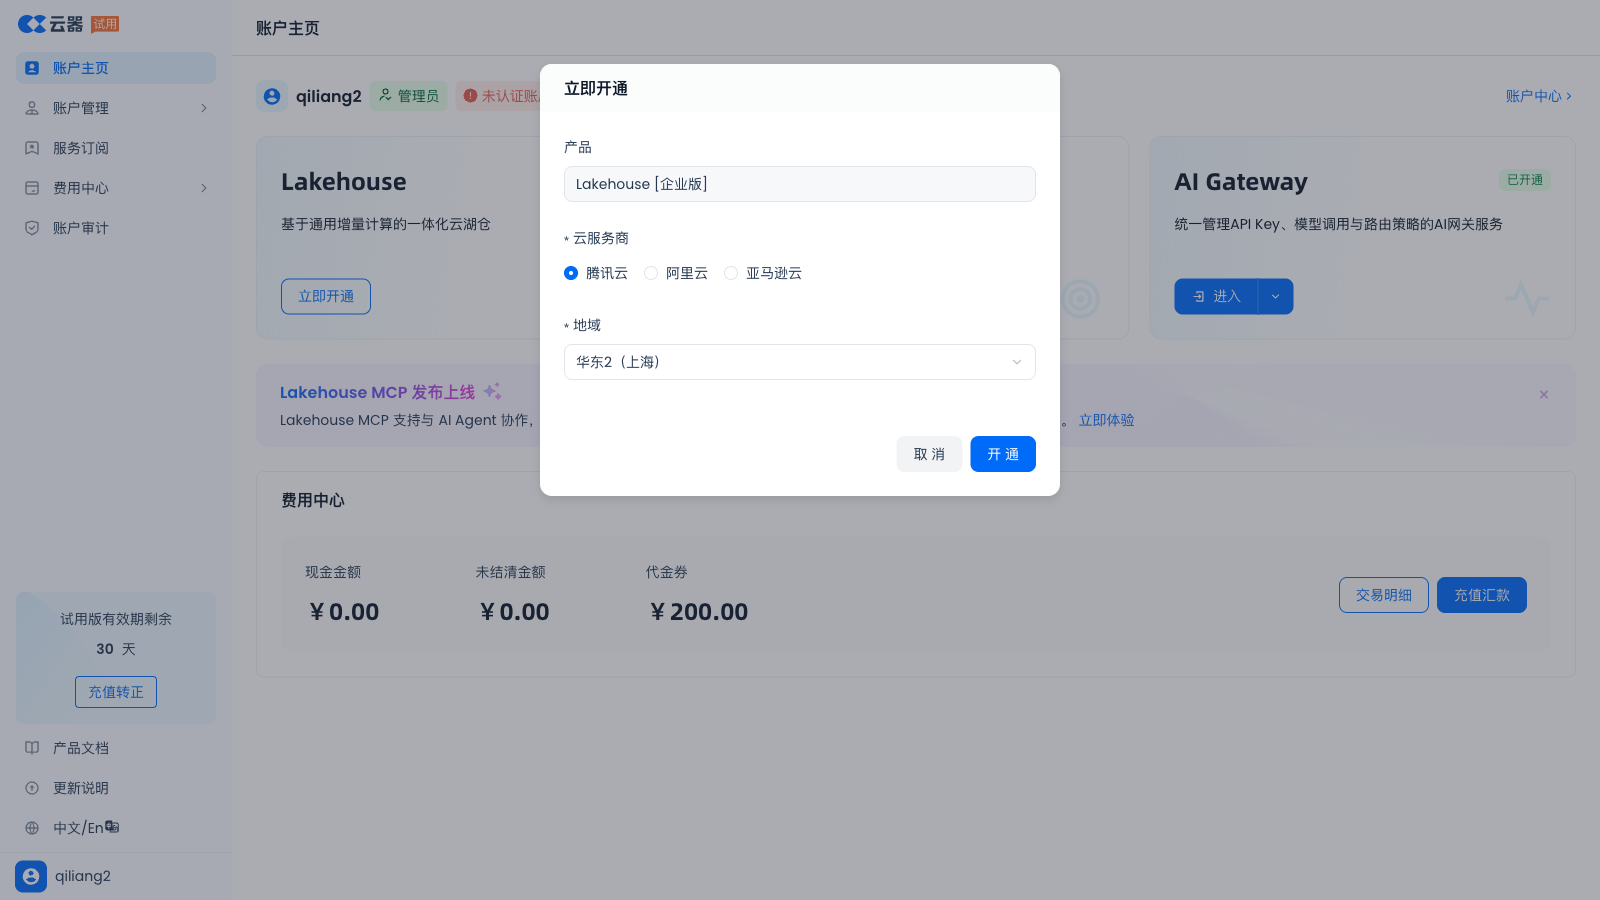The image size is (1600, 900).
Task: Open 更新说明 in the sidebar
Action: [116, 788]
